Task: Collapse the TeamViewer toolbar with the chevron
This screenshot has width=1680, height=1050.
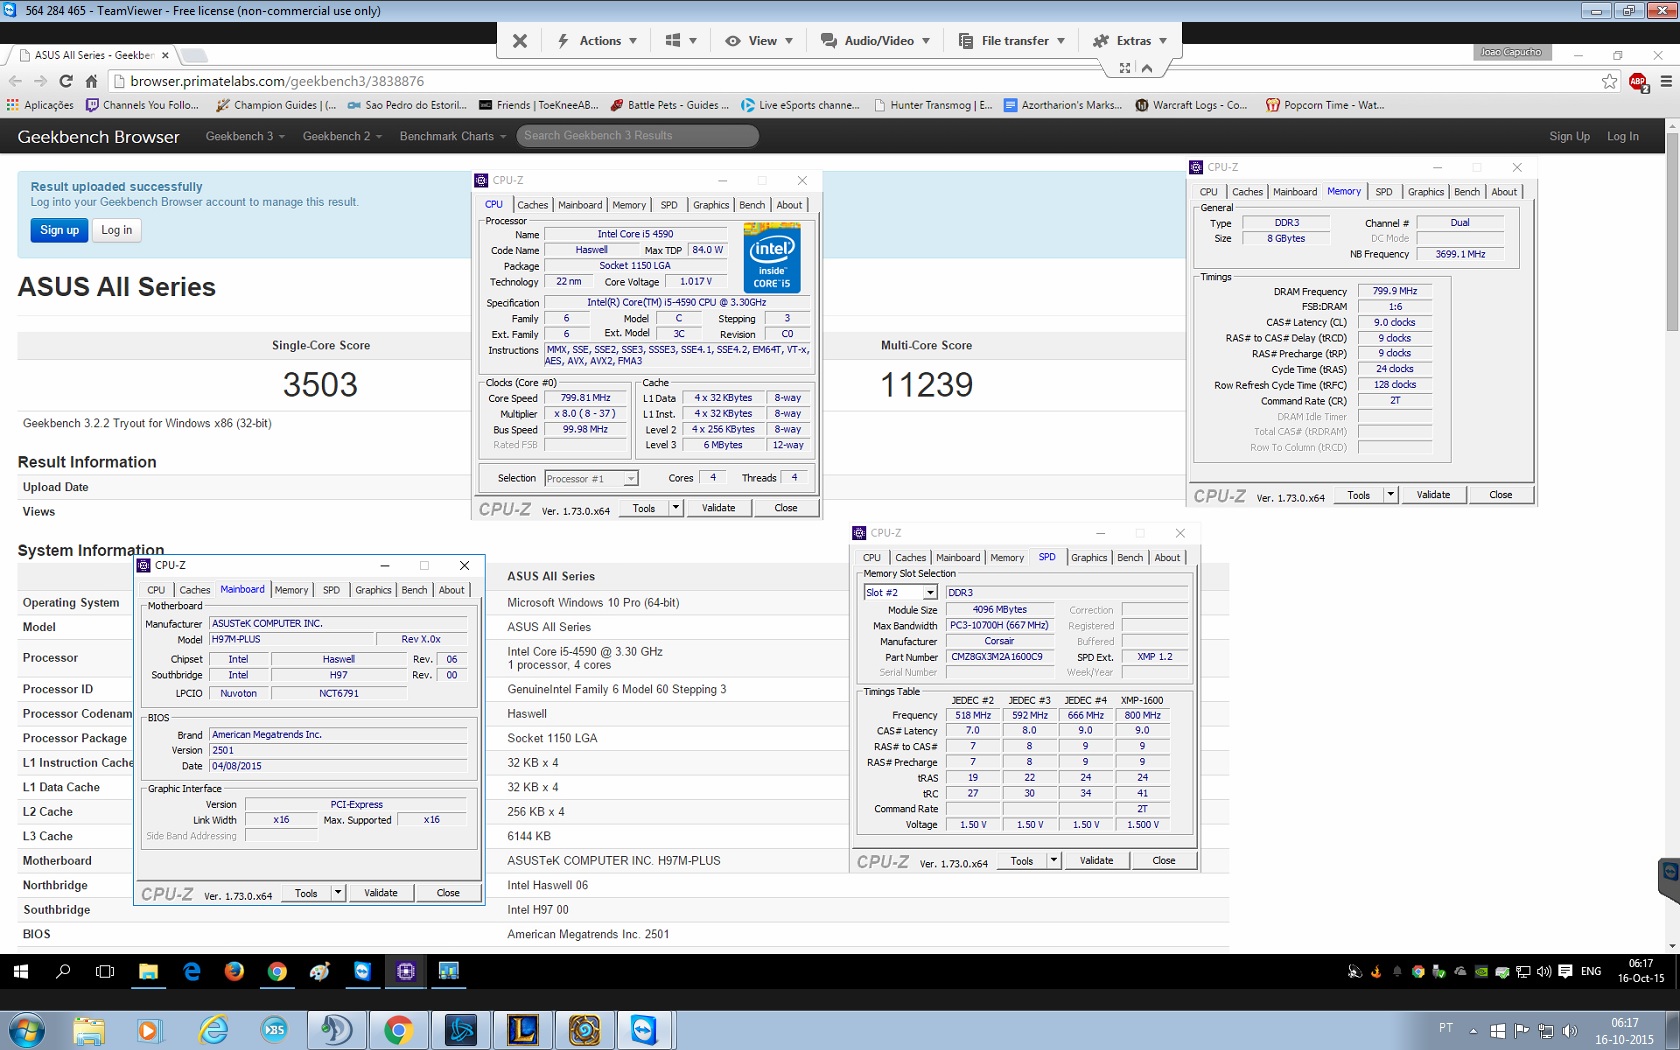Action: point(1147,68)
